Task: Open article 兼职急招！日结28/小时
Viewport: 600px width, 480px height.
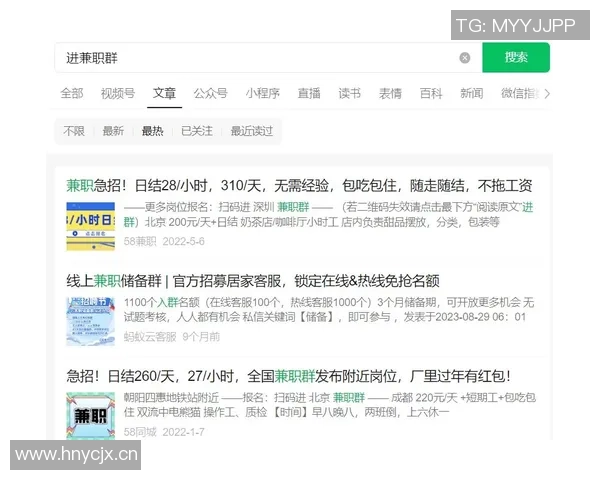Action: [299, 186]
